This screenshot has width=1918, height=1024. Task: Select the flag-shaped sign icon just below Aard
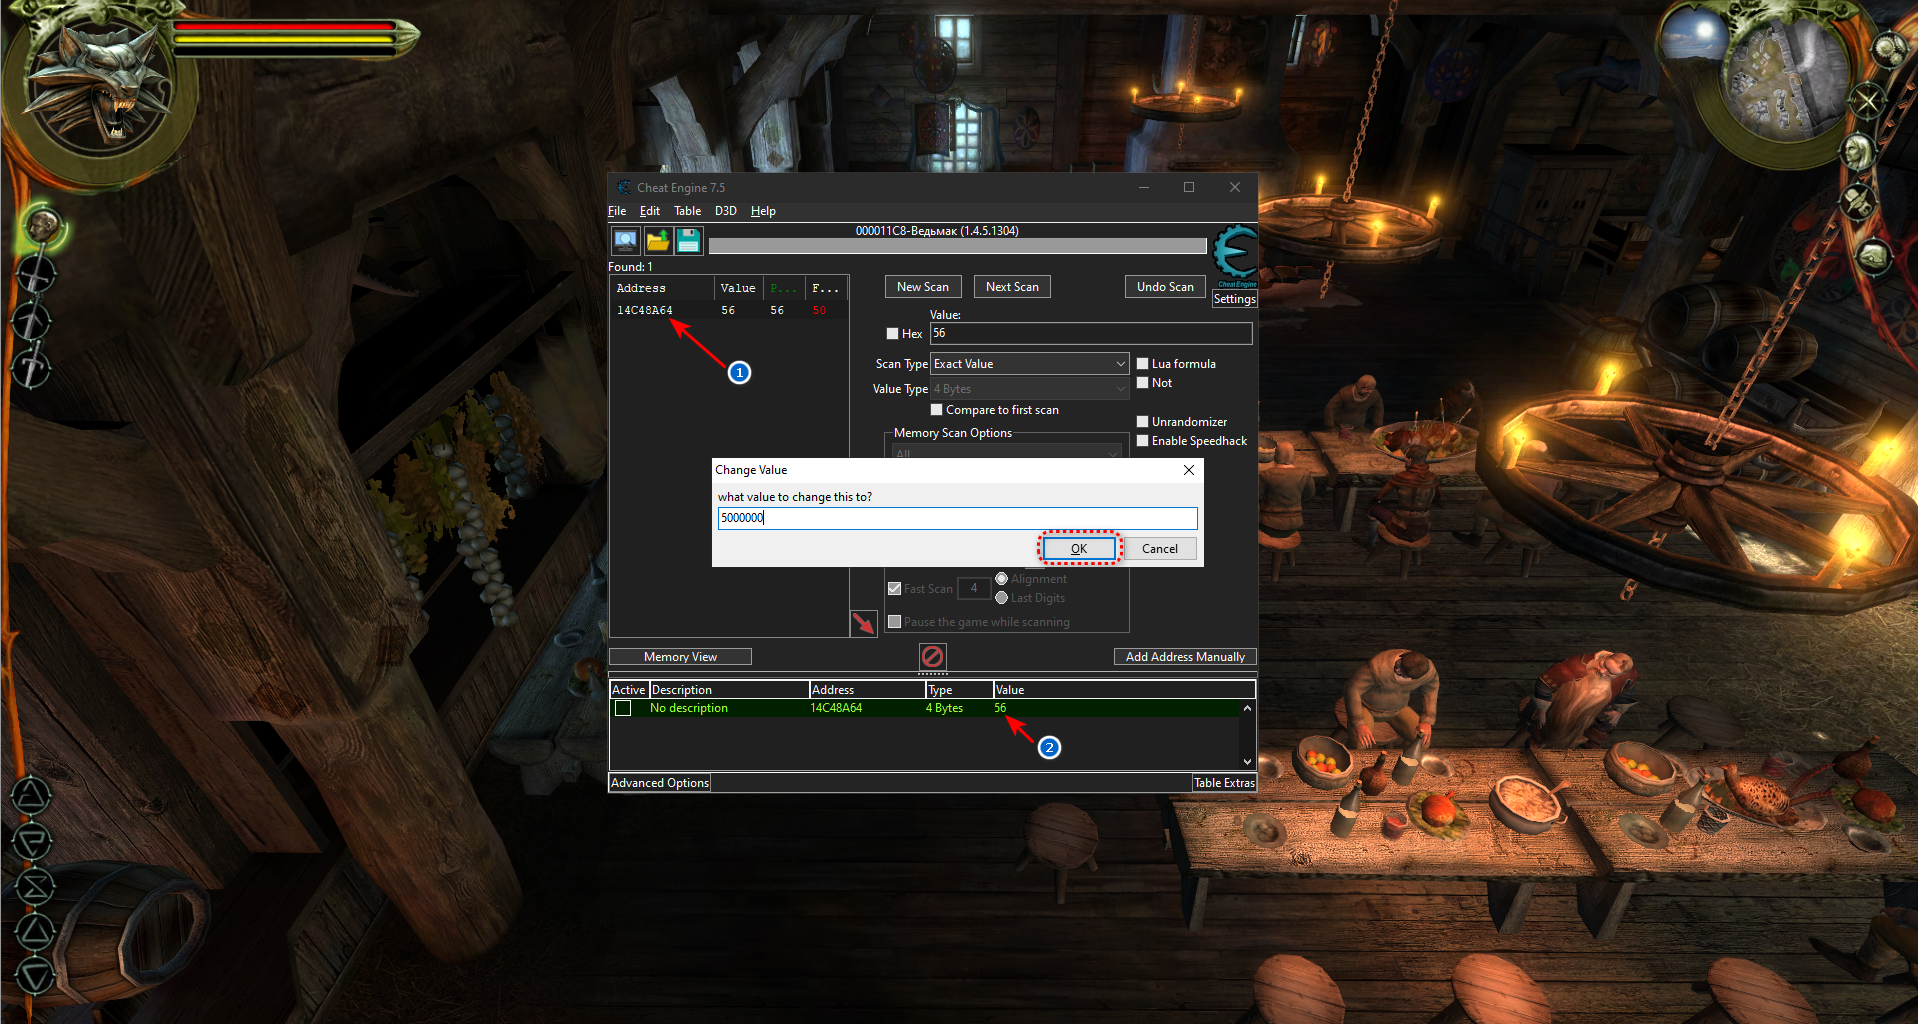click(31, 841)
